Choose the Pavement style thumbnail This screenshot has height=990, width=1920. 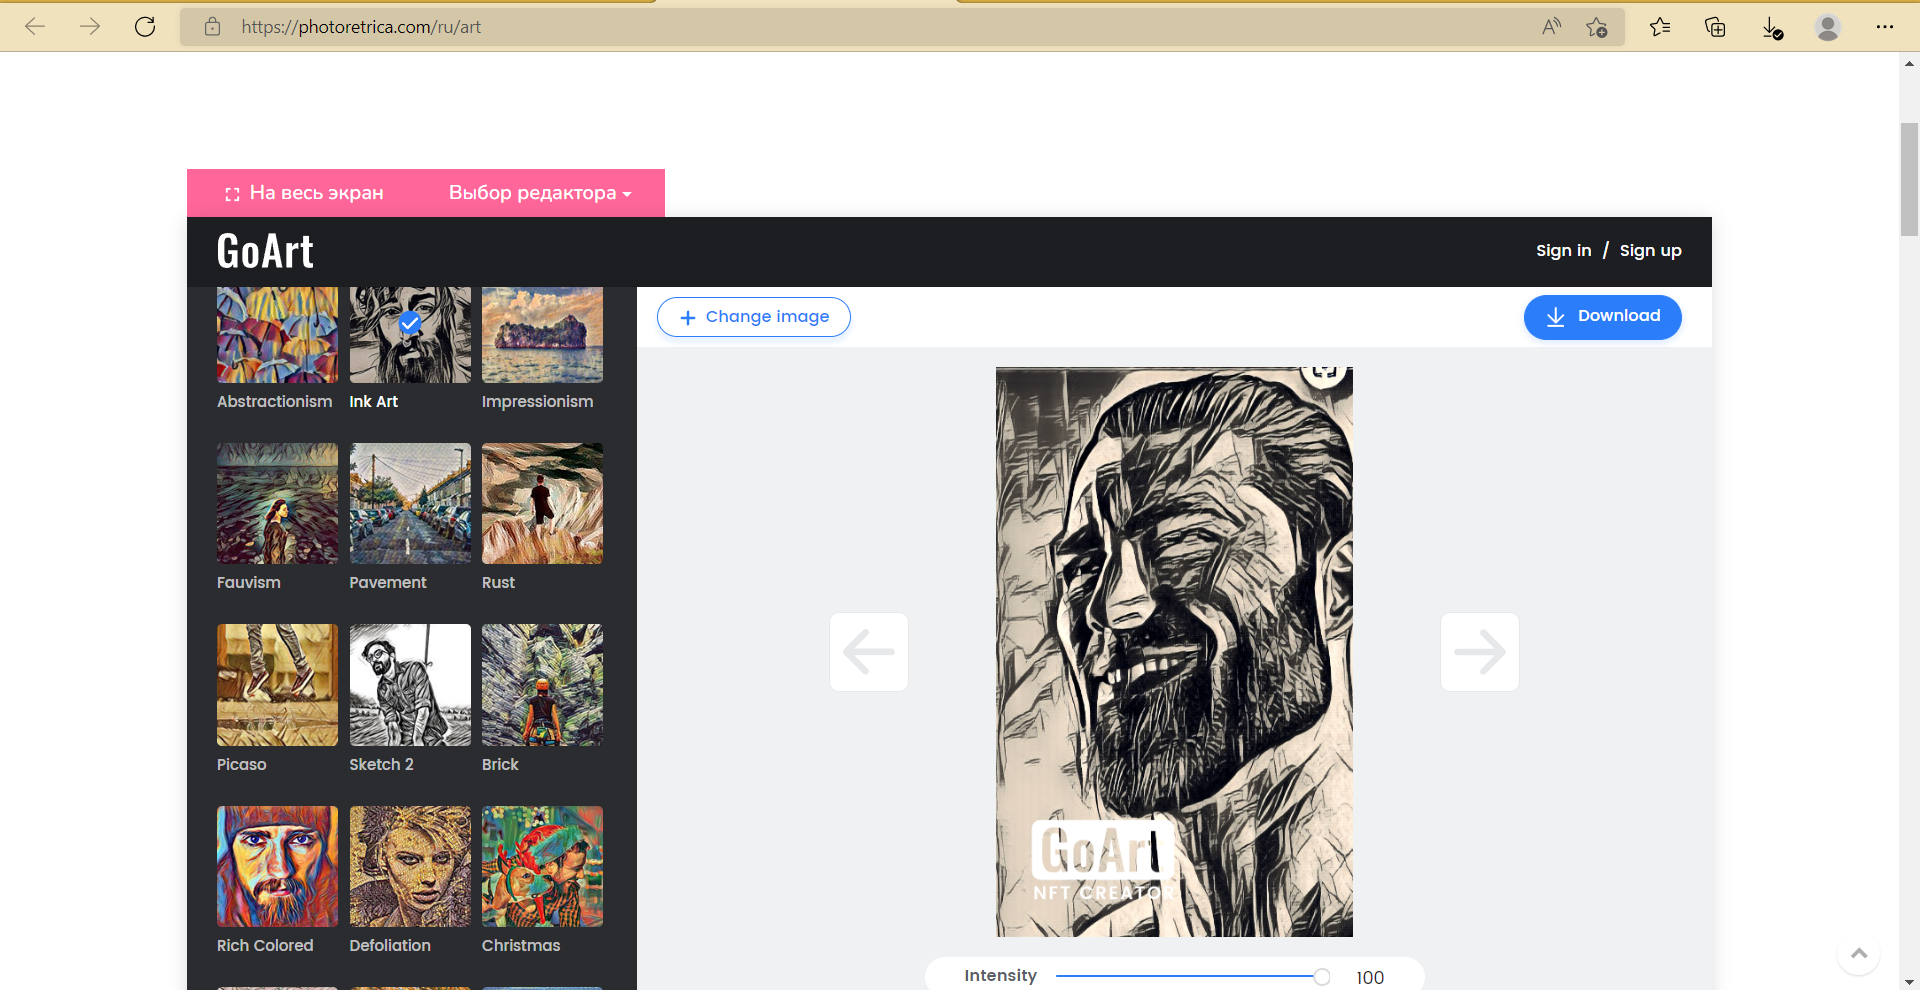[410, 503]
